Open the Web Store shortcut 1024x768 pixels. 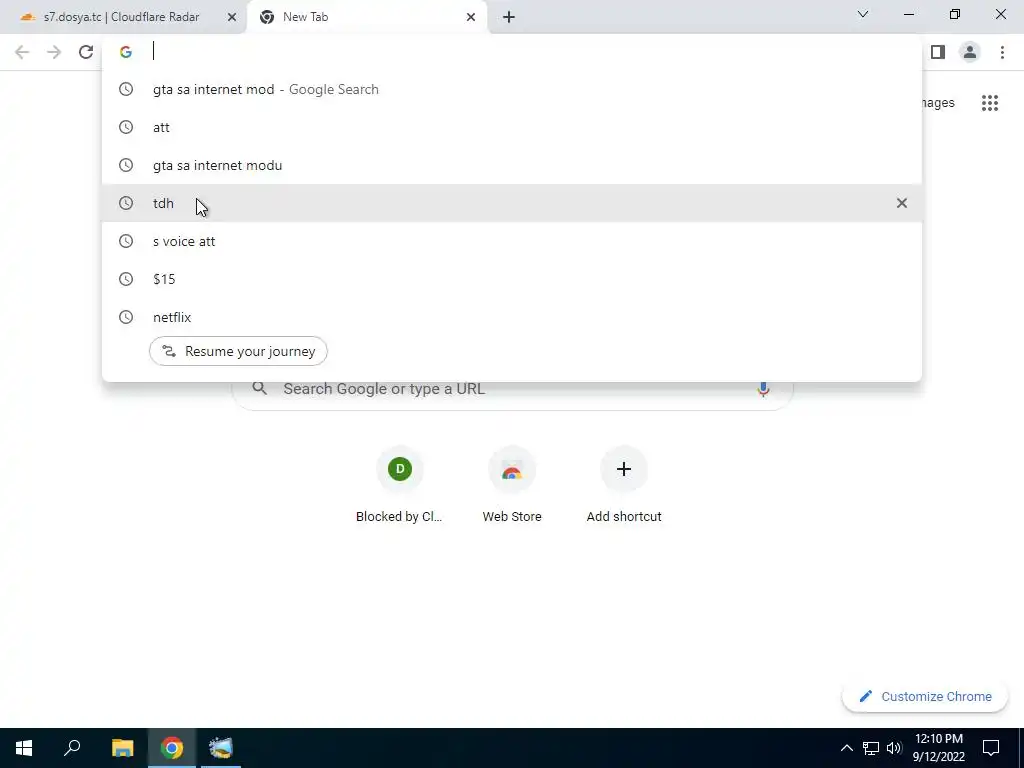(x=512, y=485)
